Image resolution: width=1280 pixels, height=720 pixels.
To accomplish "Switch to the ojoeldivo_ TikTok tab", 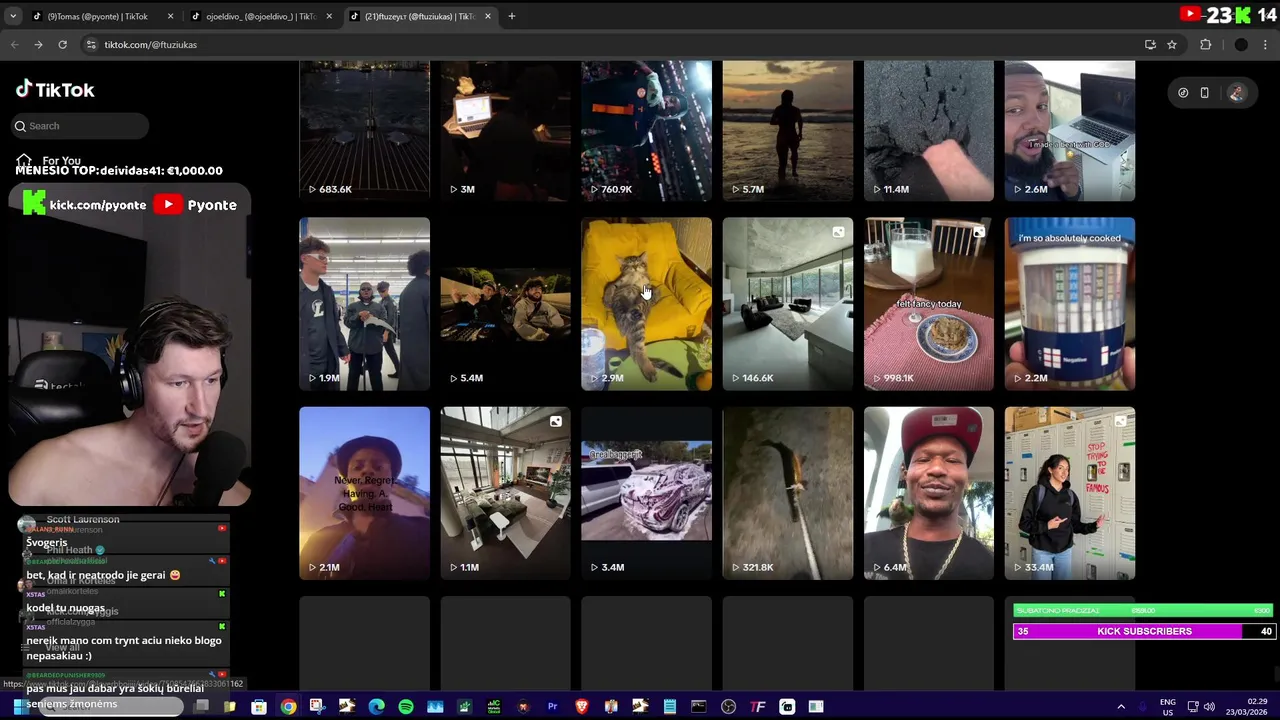I will coord(260,16).
